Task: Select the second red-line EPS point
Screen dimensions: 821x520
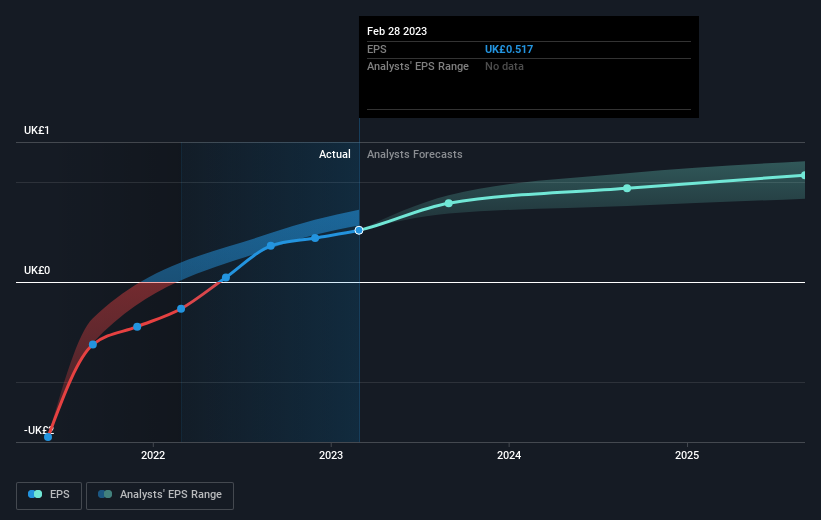Action: tap(93, 345)
